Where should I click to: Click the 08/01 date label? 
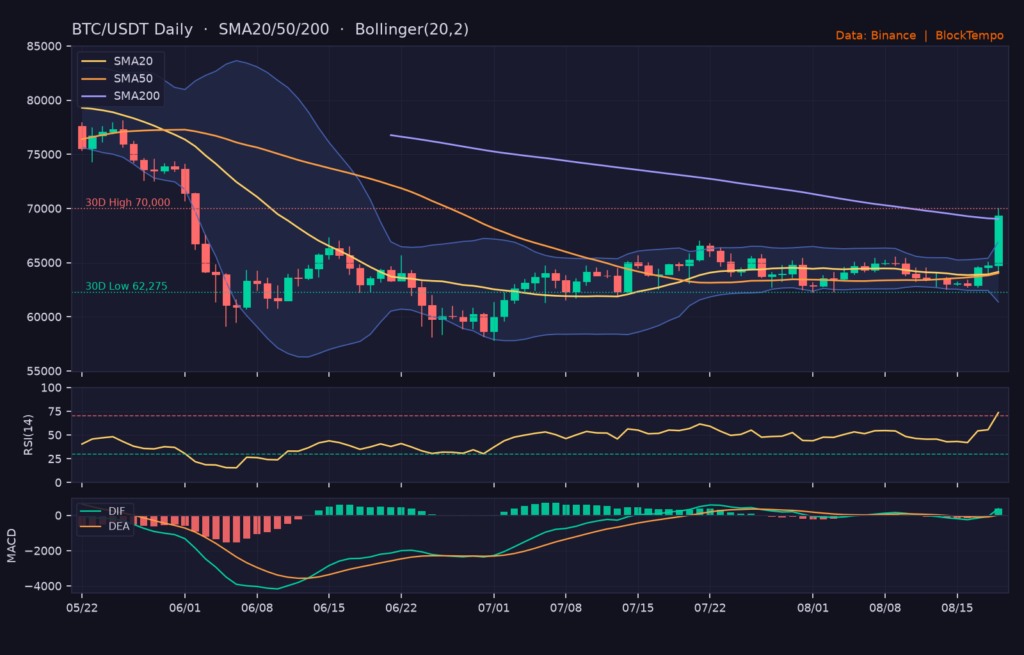coord(812,608)
